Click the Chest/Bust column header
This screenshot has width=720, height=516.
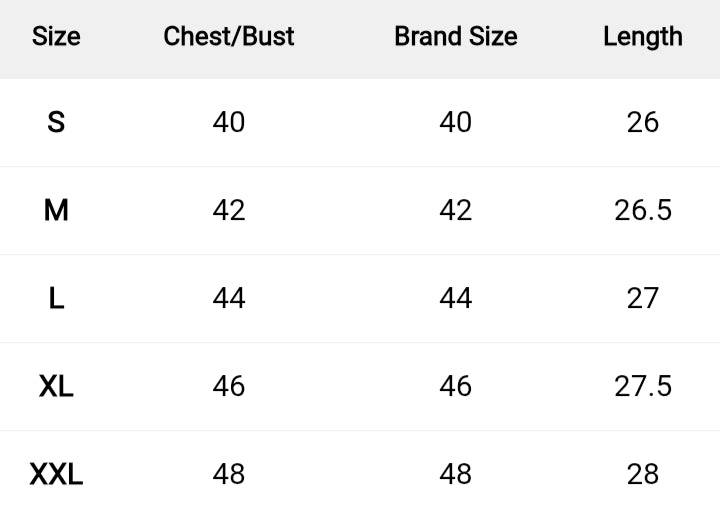pyautogui.click(x=229, y=37)
